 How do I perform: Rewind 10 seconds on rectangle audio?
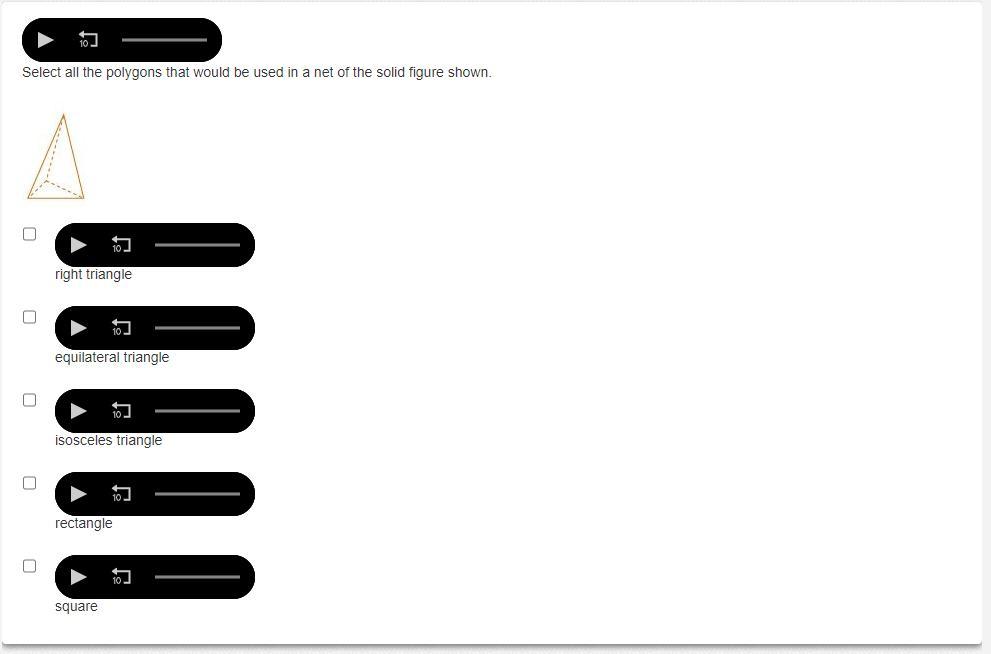[121, 494]
